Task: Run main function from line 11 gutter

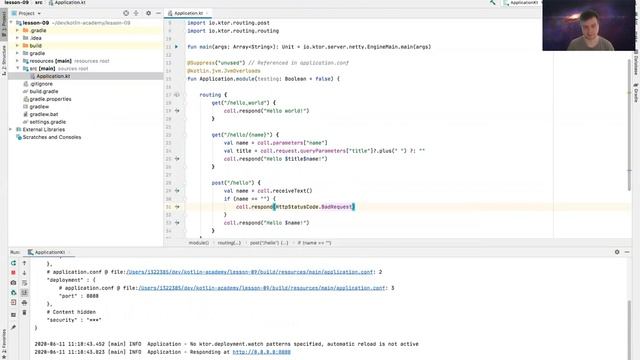Action: point(177,47)
